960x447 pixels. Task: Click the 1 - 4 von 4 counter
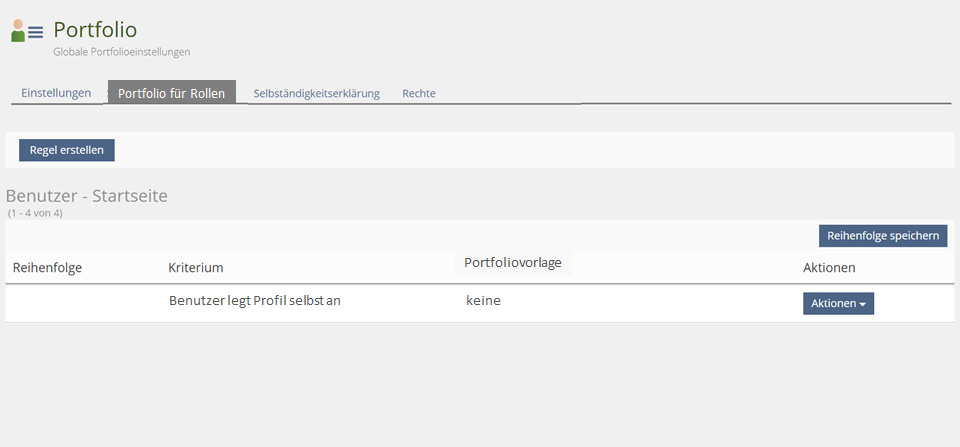pyautogui.click(x=35, y=213)
